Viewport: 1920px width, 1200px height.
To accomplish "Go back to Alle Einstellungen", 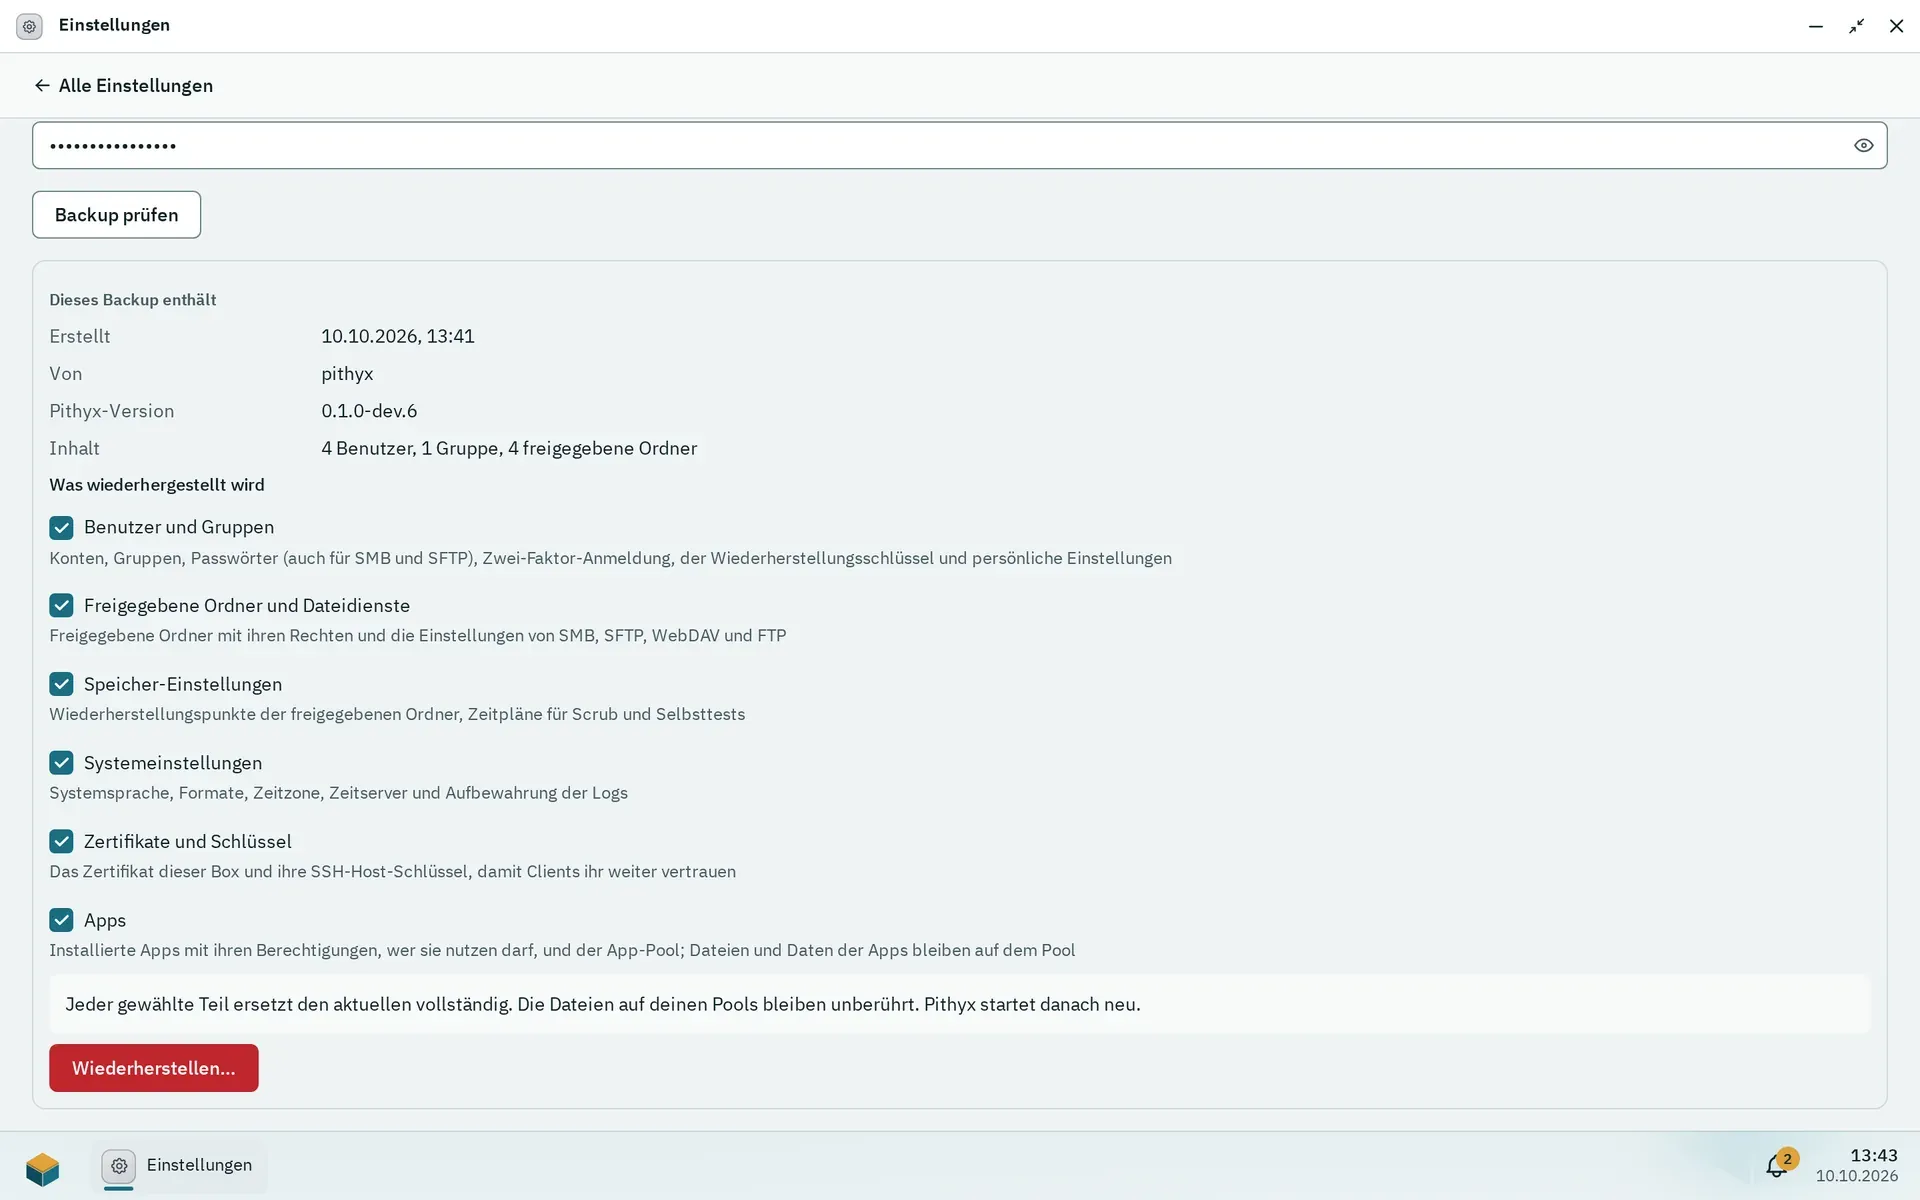I will coord(123,85).
